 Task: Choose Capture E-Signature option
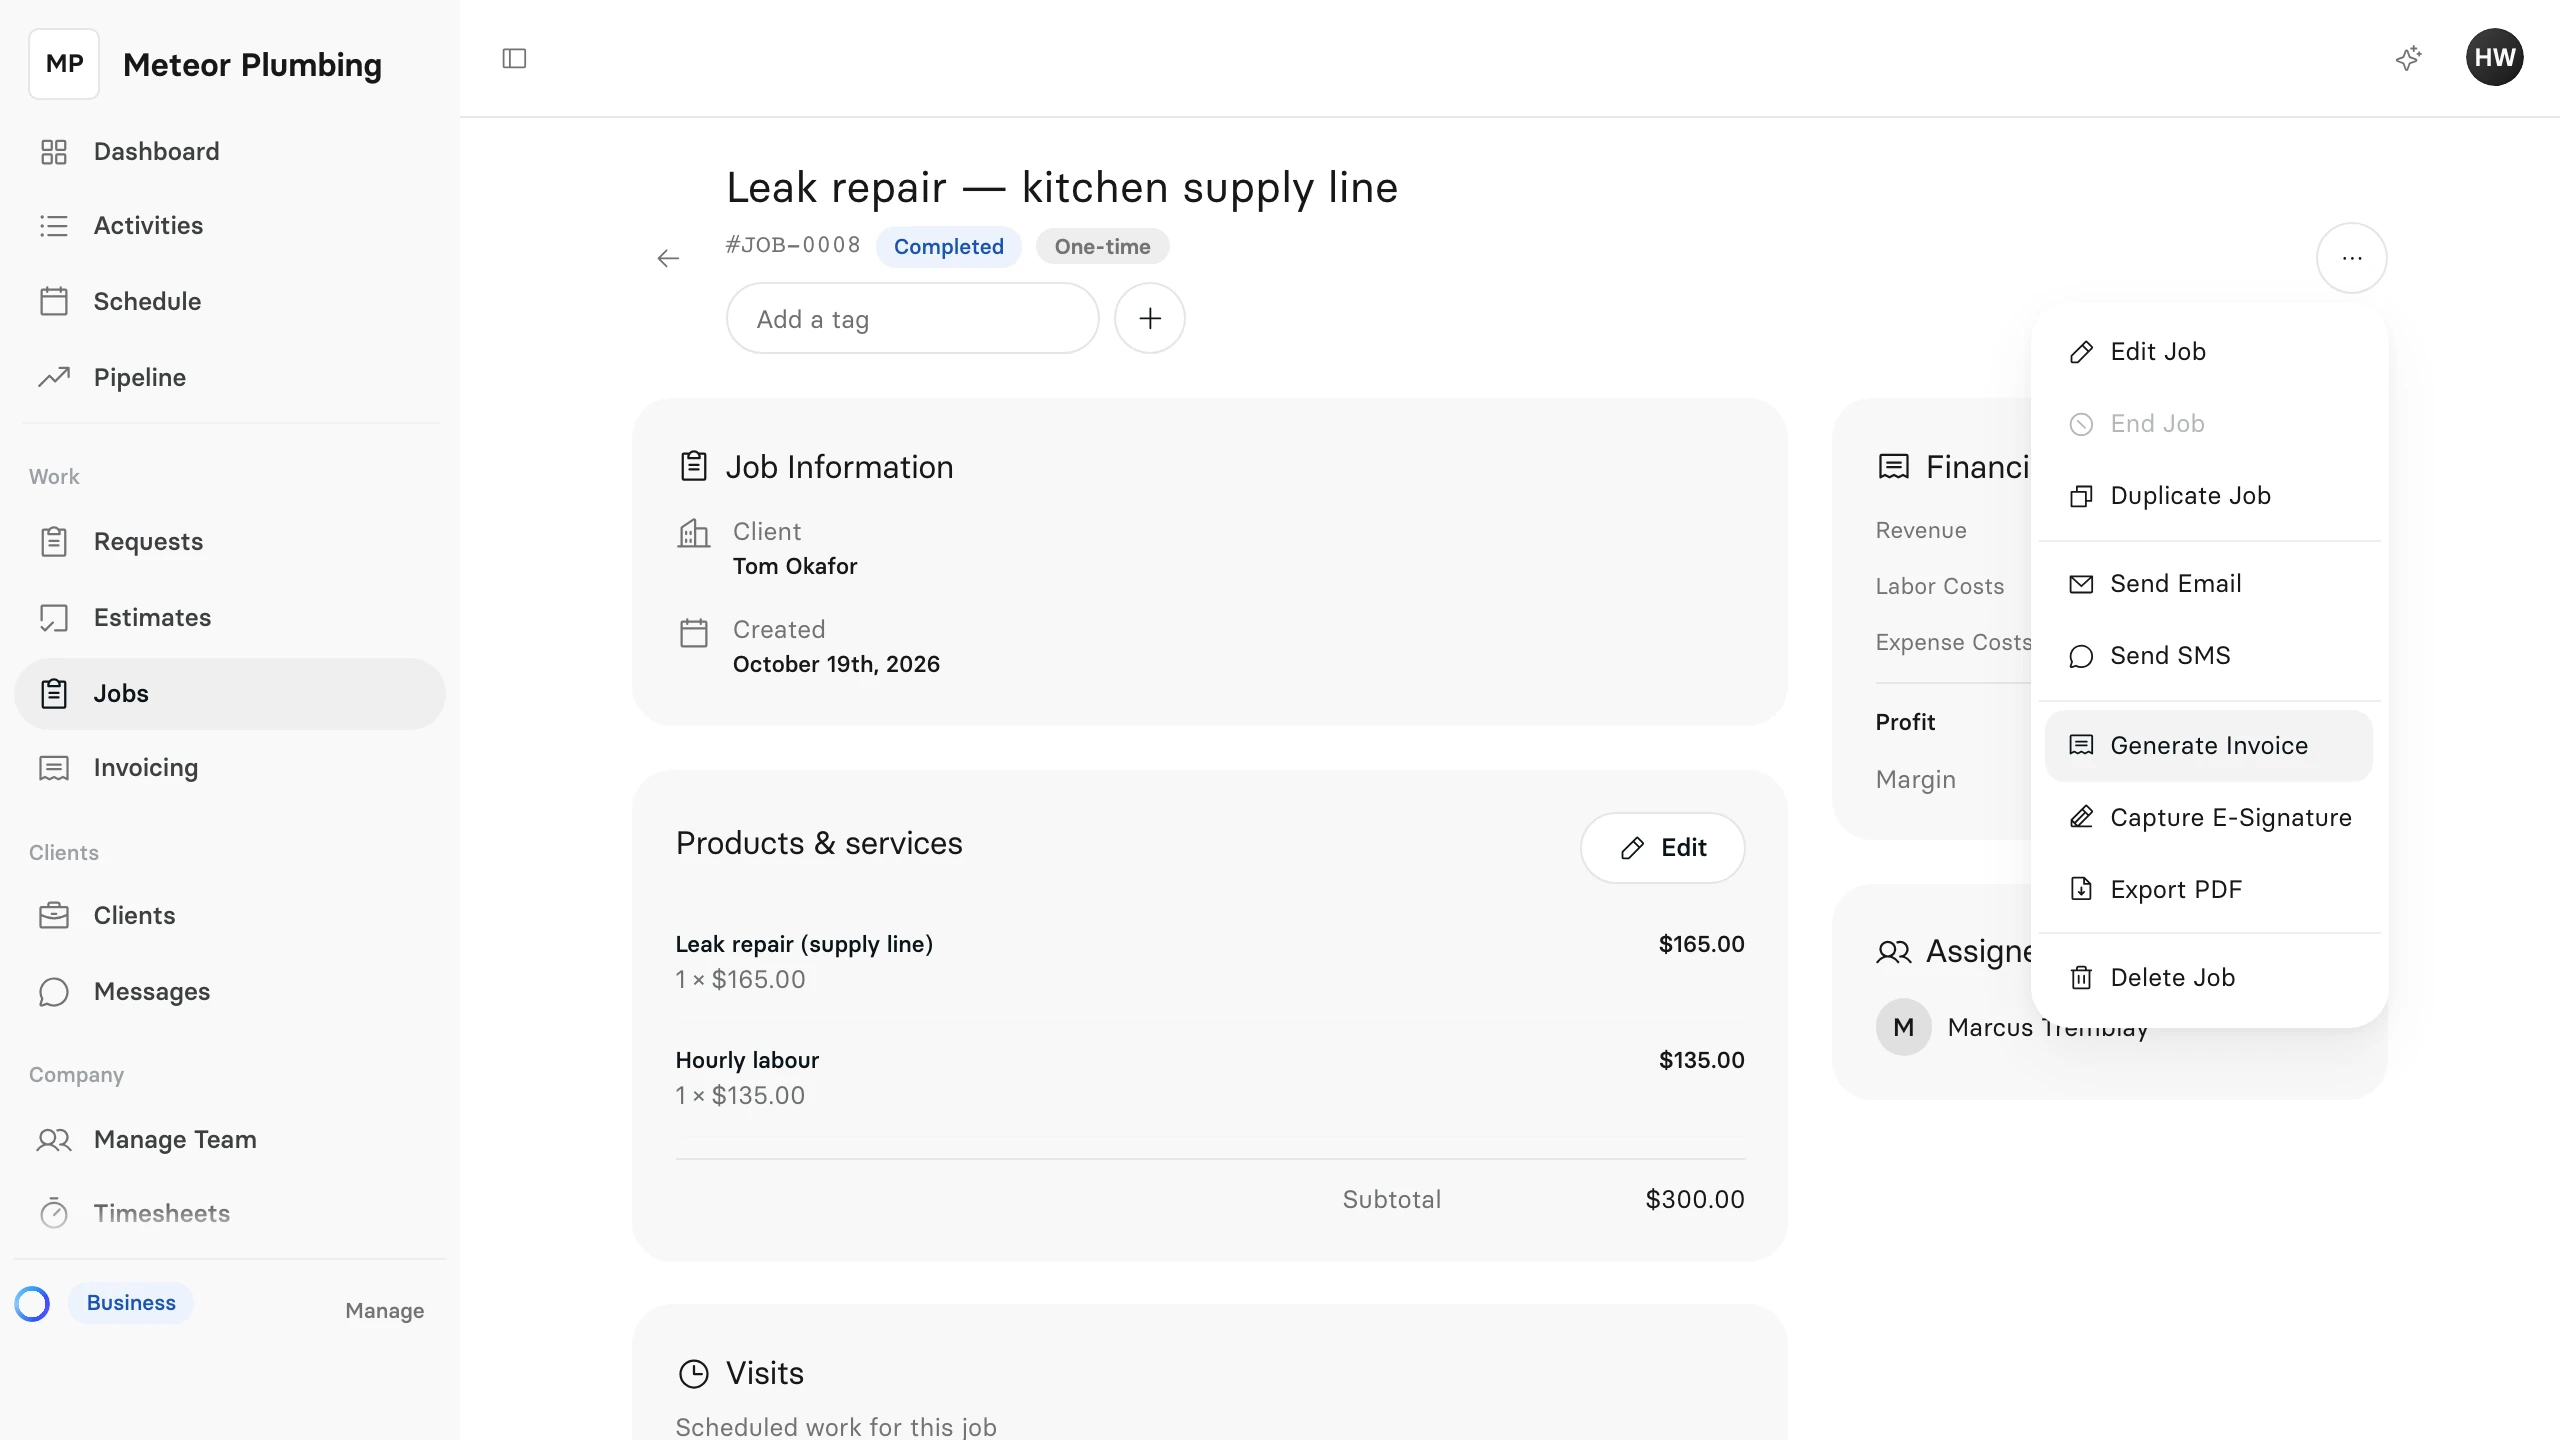click(2208, 818)
